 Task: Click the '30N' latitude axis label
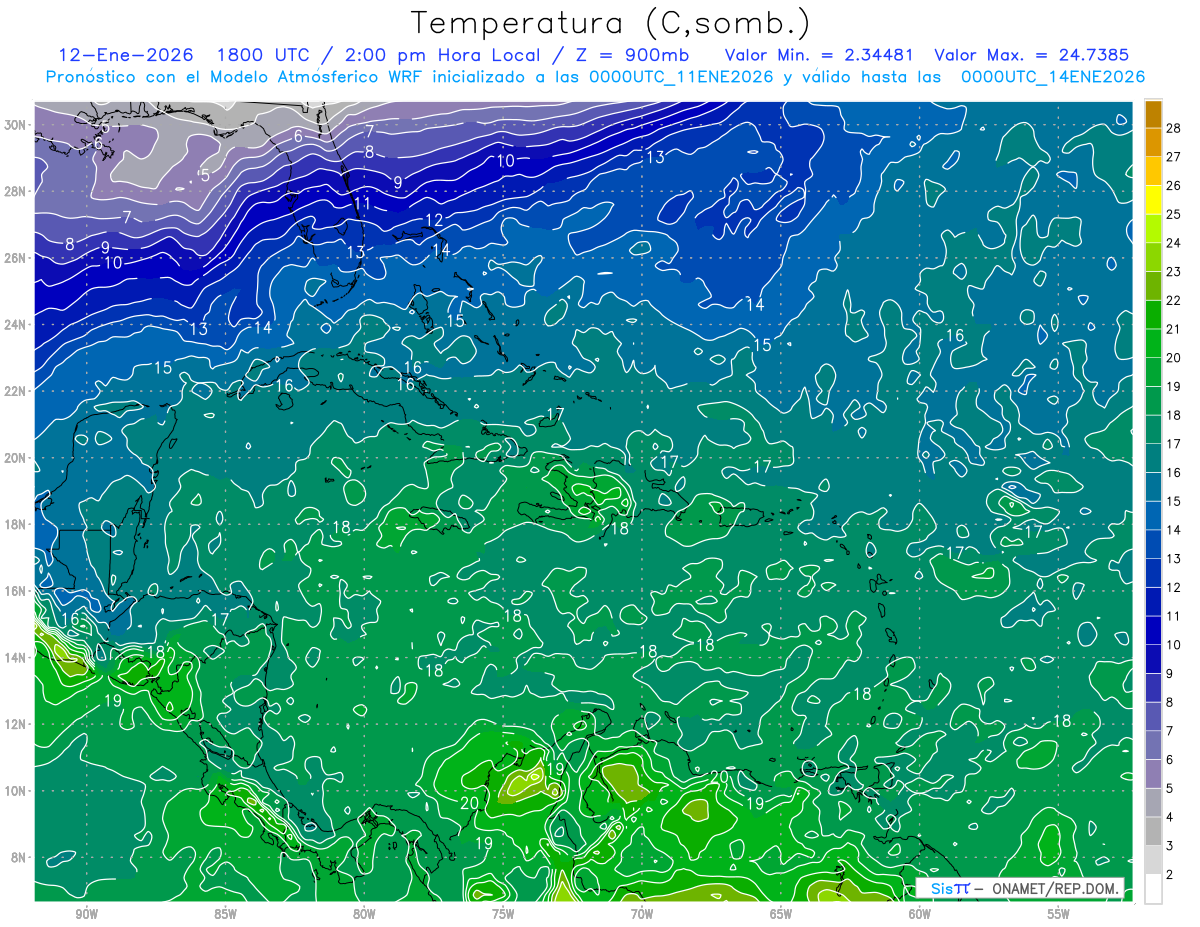[16, 125]
